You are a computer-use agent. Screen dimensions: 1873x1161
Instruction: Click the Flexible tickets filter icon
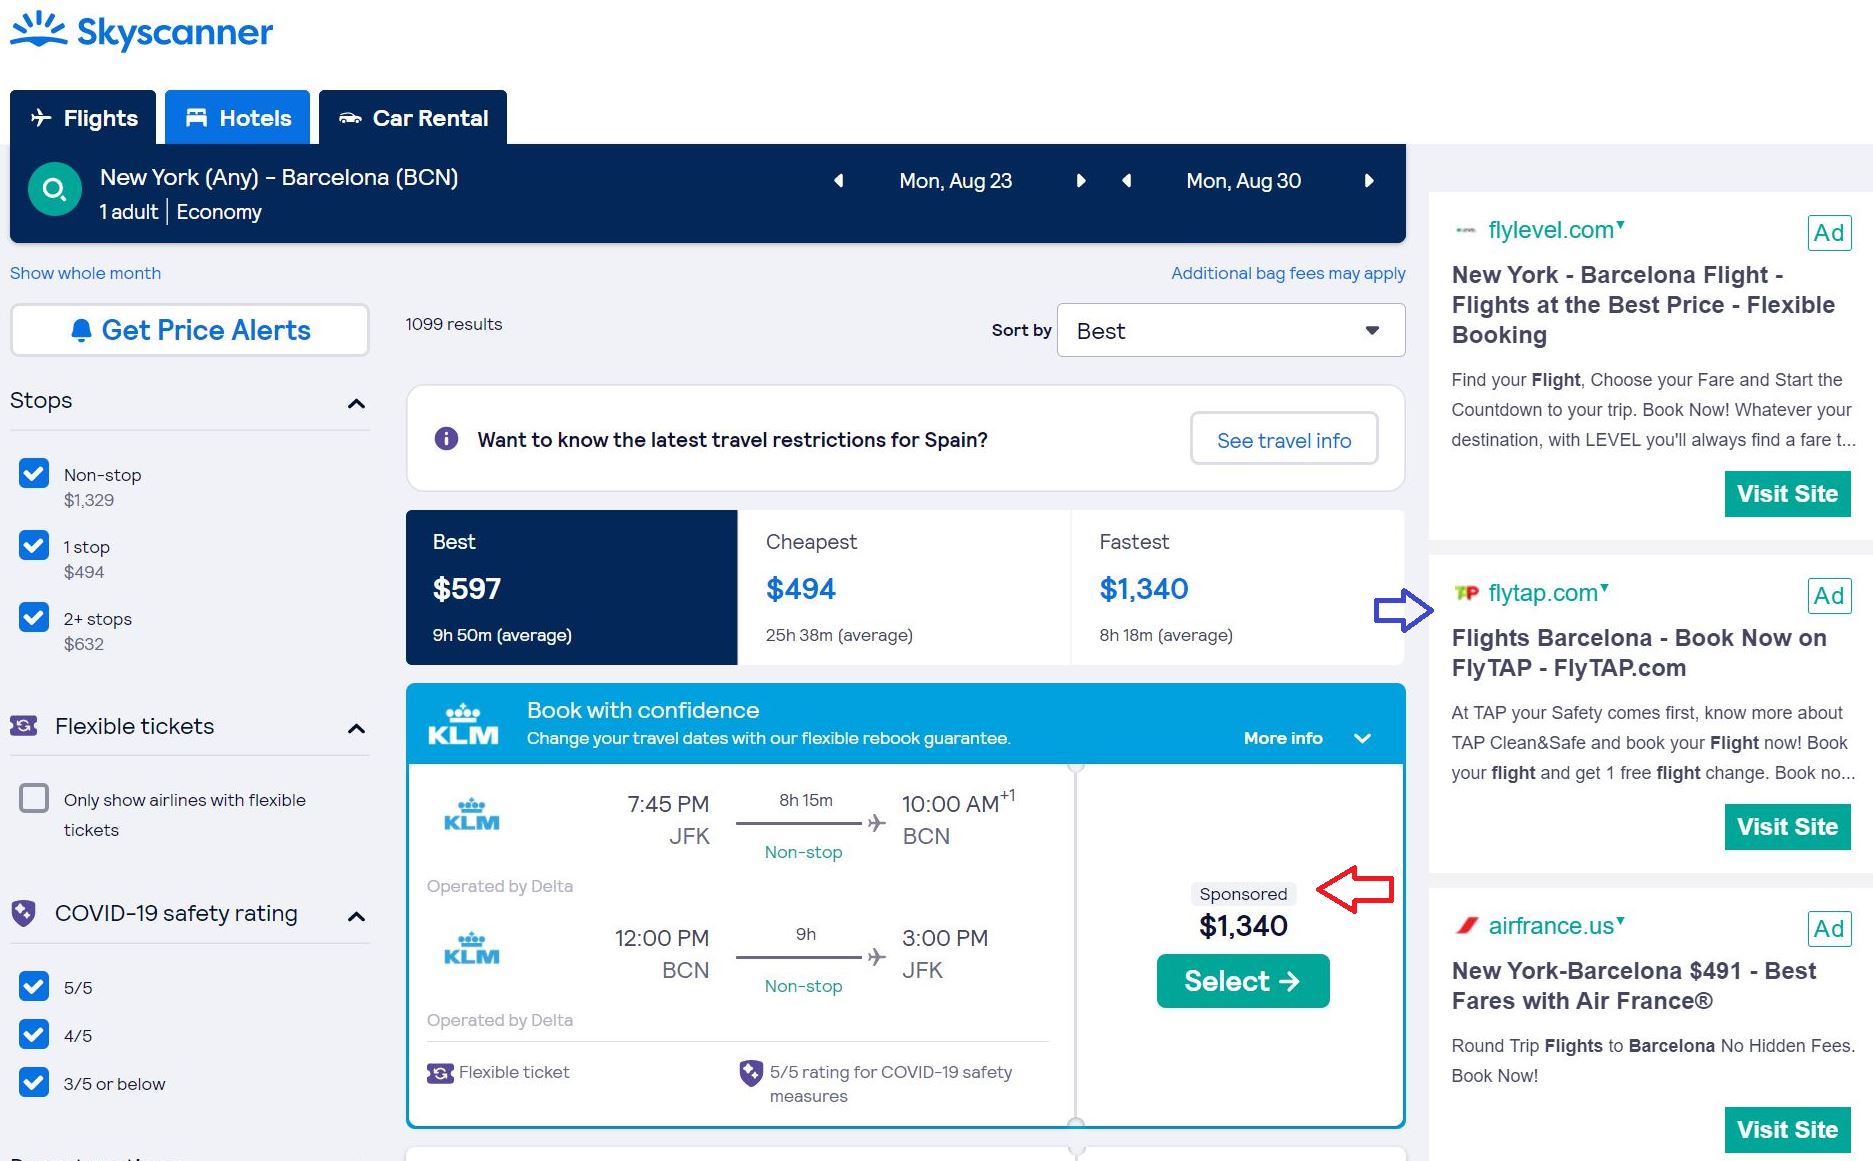tap(24, 726)
